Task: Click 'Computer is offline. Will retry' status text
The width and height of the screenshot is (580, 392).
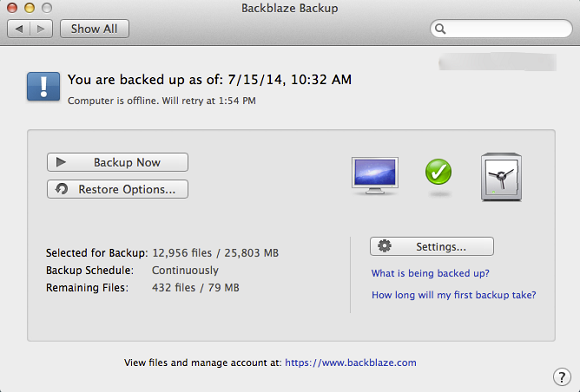Action: click(x=162, y=101)
